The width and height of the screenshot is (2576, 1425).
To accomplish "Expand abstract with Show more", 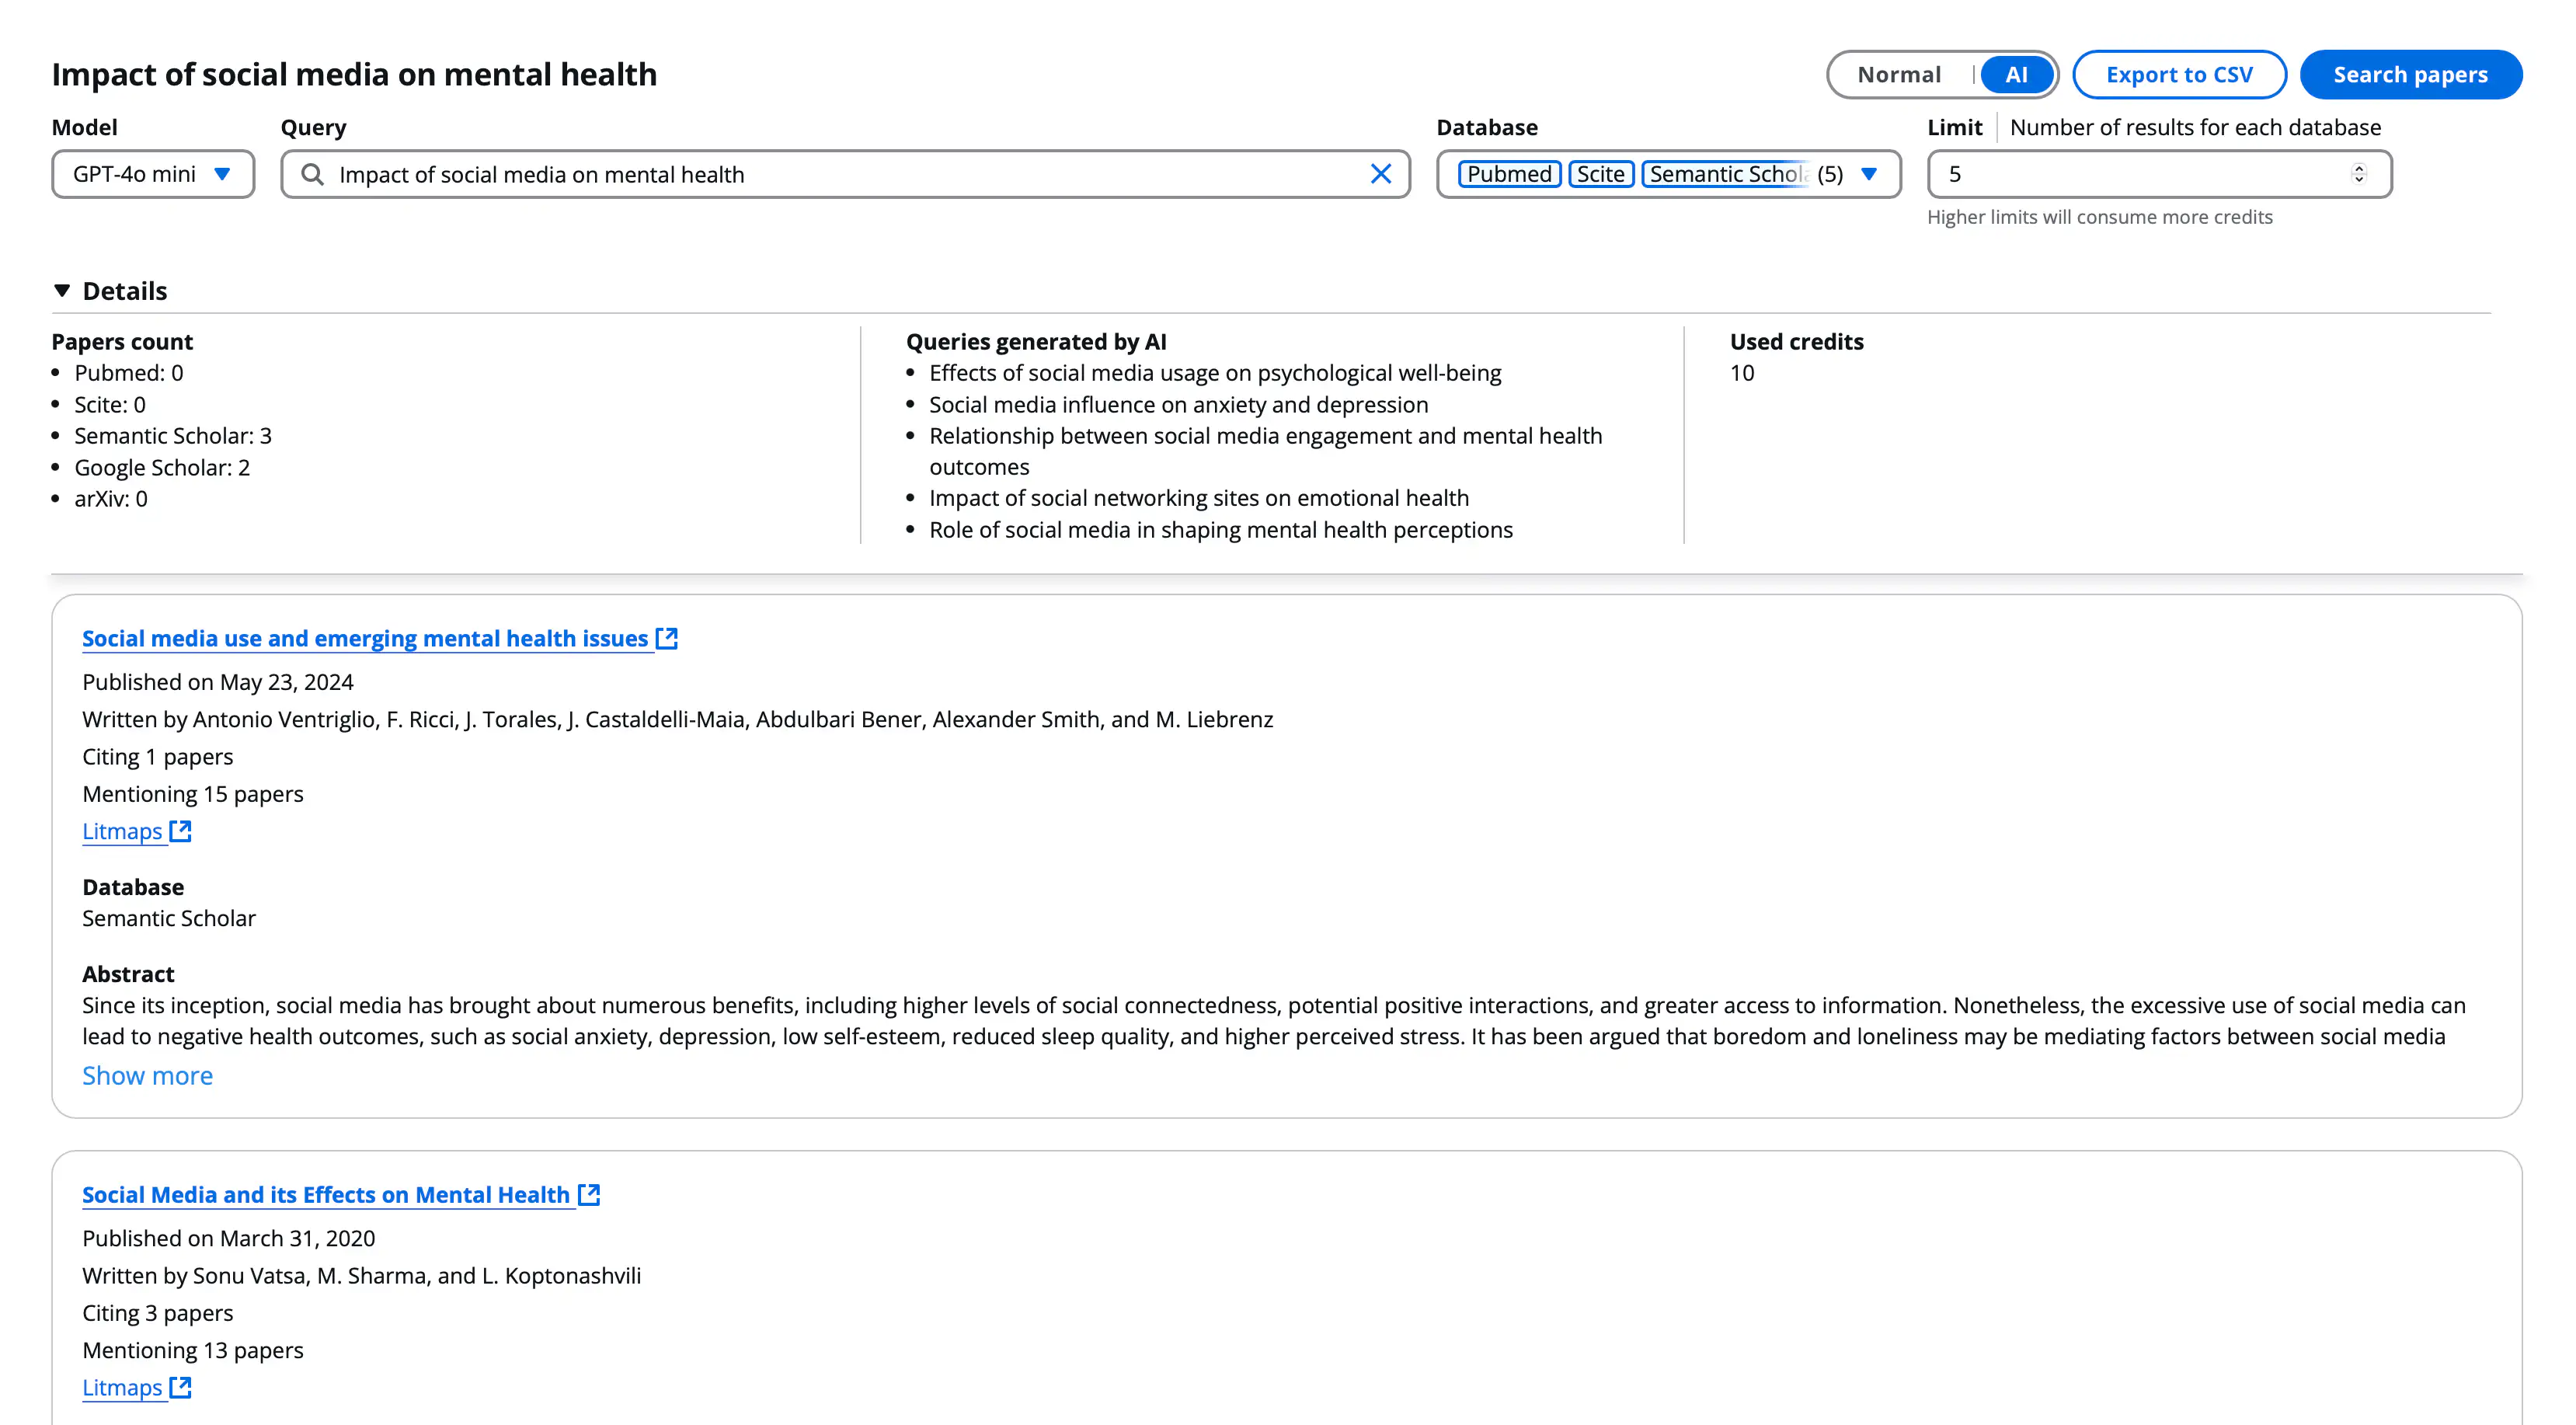I will tap(147, 1076).
